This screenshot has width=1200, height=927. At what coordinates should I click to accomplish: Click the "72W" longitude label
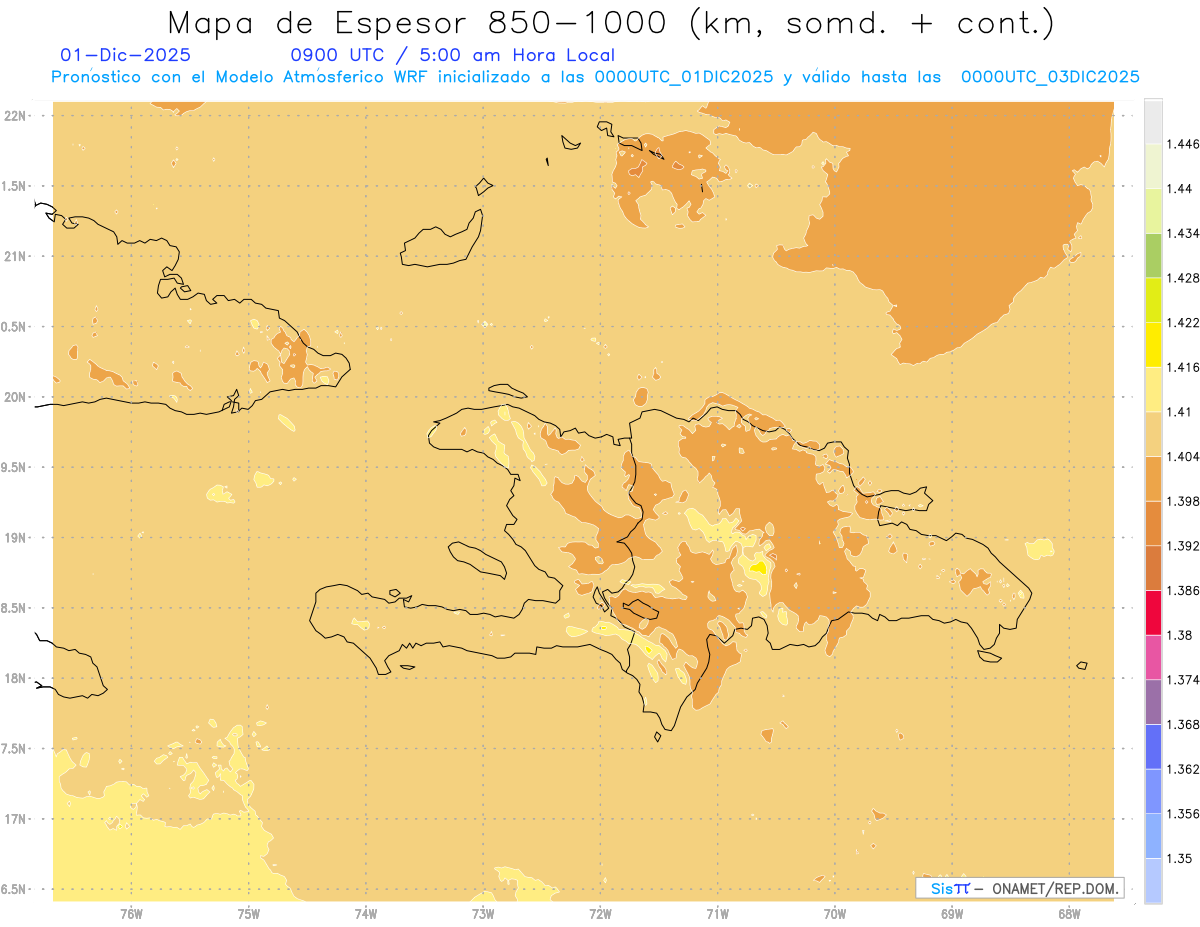(x=600, y=914)
